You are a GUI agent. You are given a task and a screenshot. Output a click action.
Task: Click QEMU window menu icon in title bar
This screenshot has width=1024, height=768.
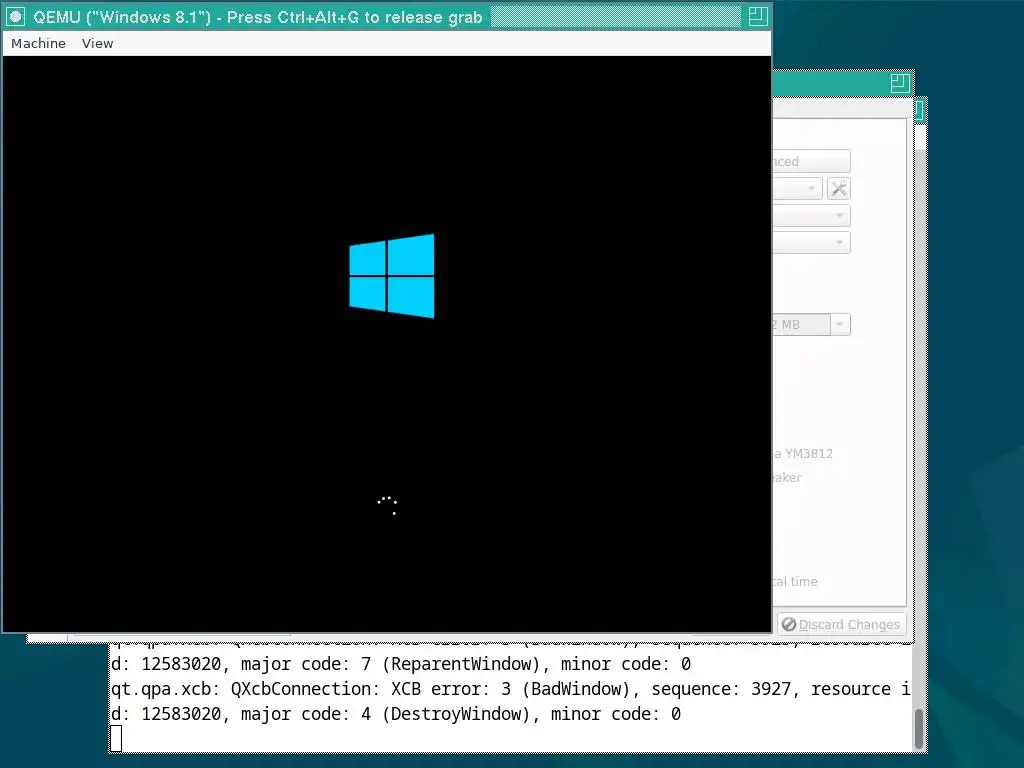(16, 16)
